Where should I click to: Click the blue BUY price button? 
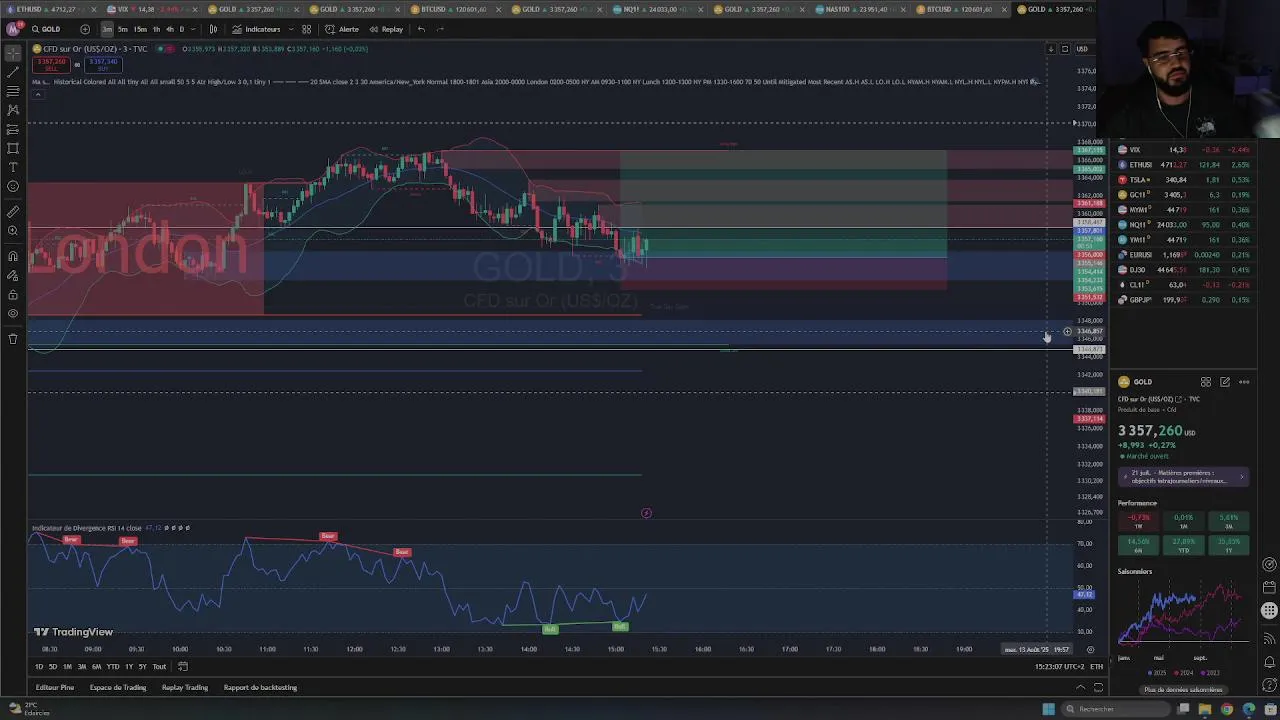point(103,64)
